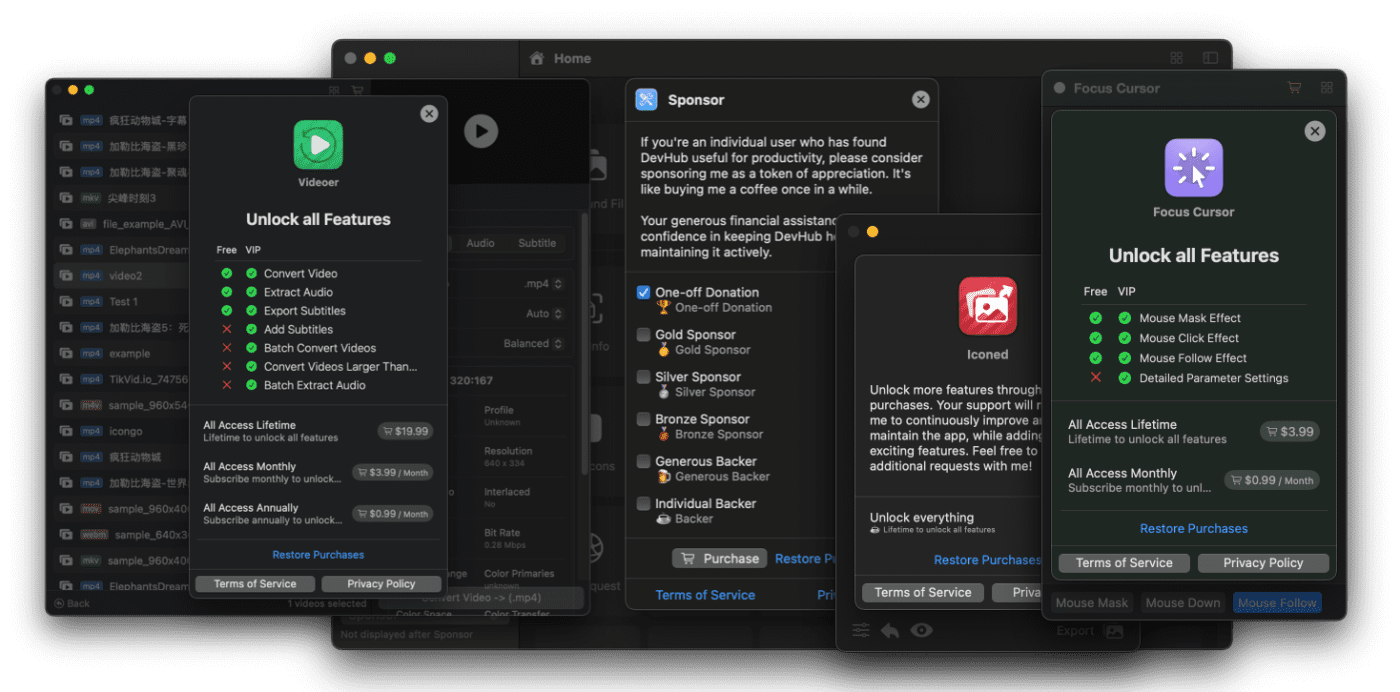Image resolution: width=1400 pixels, height=692 pixels.
Task: Toggle the eye preview icon in Iconed toolbar
Action: click(921, 630)
